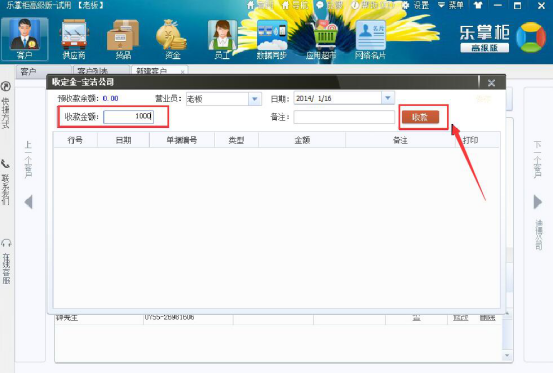
Task: Go to next customer with right arrow
Action: [538, 202]
